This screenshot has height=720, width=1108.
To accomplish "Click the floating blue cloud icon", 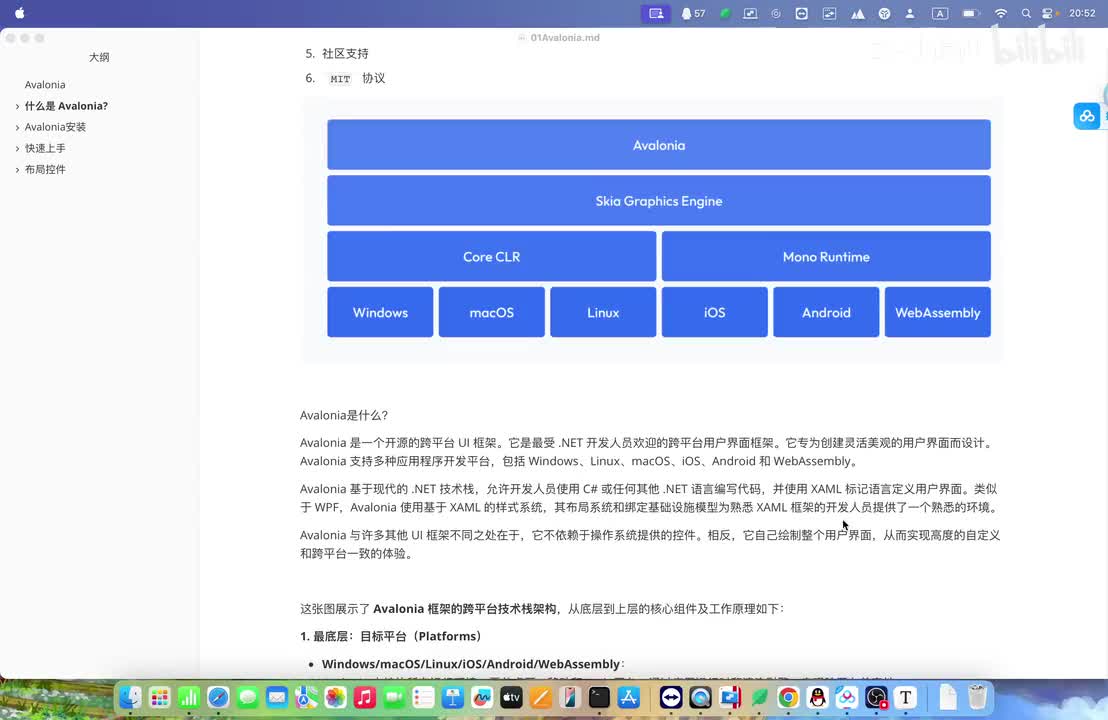I will (x=1087, y=116).
